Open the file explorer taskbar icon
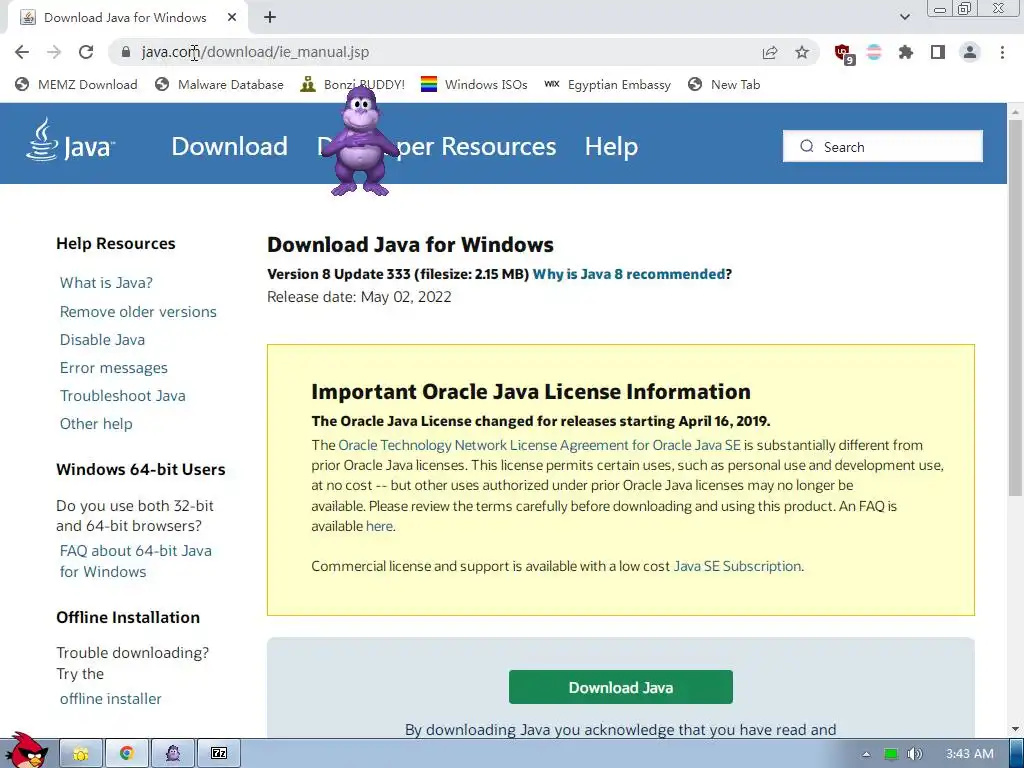 click(81, 754)
